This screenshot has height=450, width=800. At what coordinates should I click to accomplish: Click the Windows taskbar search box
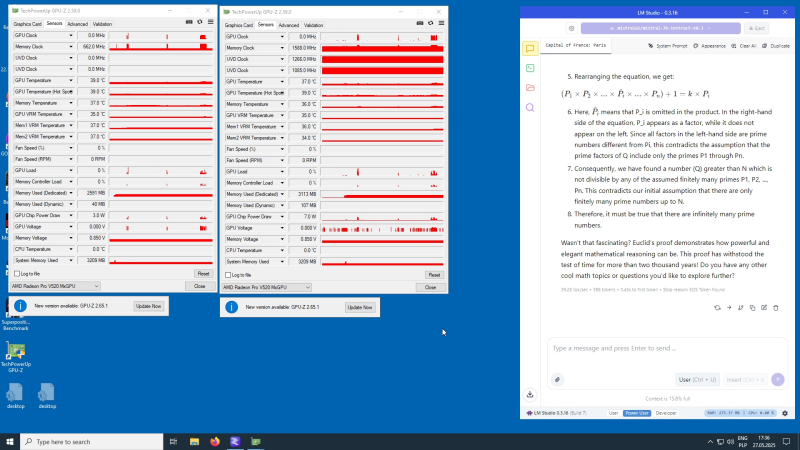click(92, 441)
